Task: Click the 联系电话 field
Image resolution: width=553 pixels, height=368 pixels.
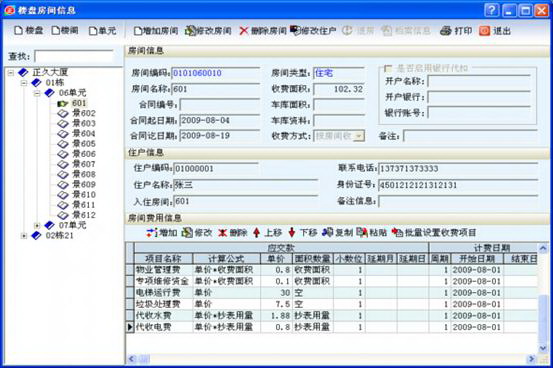Action: (458, 169)
